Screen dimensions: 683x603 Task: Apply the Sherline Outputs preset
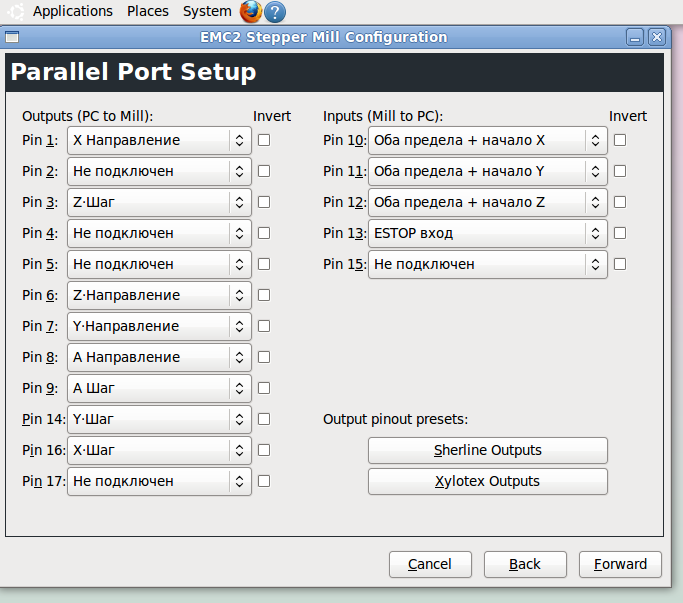click(488, 450)
